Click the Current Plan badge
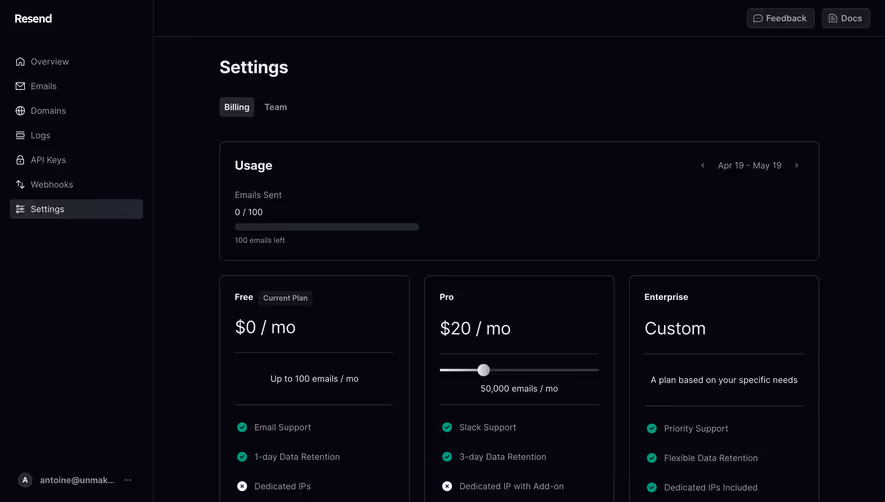Image resolution: width=885 pixels, height=502 pixels. coord(285,298)
